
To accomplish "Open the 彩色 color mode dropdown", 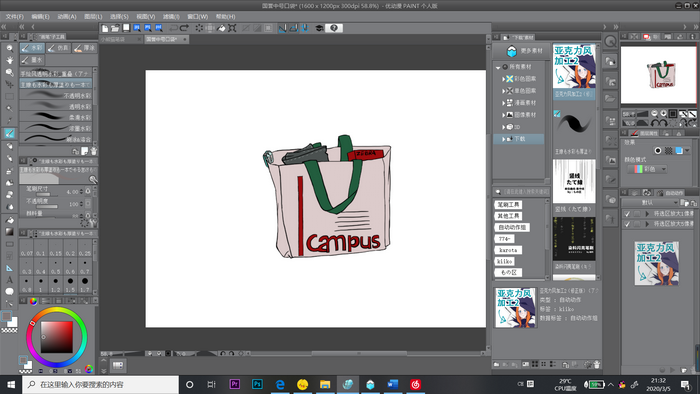I will click(x=648, y=169).
